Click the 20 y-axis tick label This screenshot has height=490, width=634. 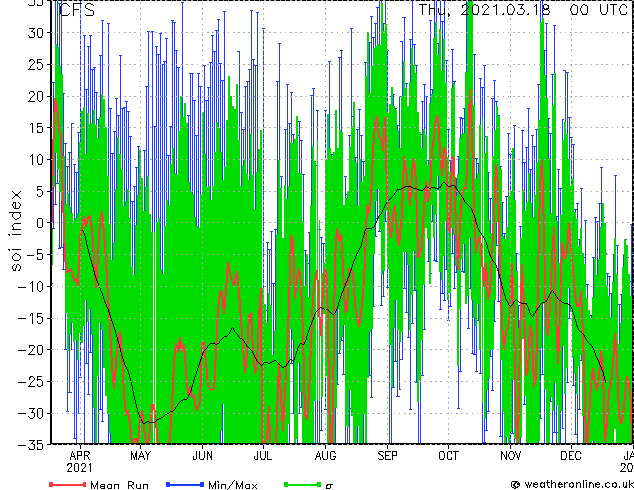pos(36,96)
